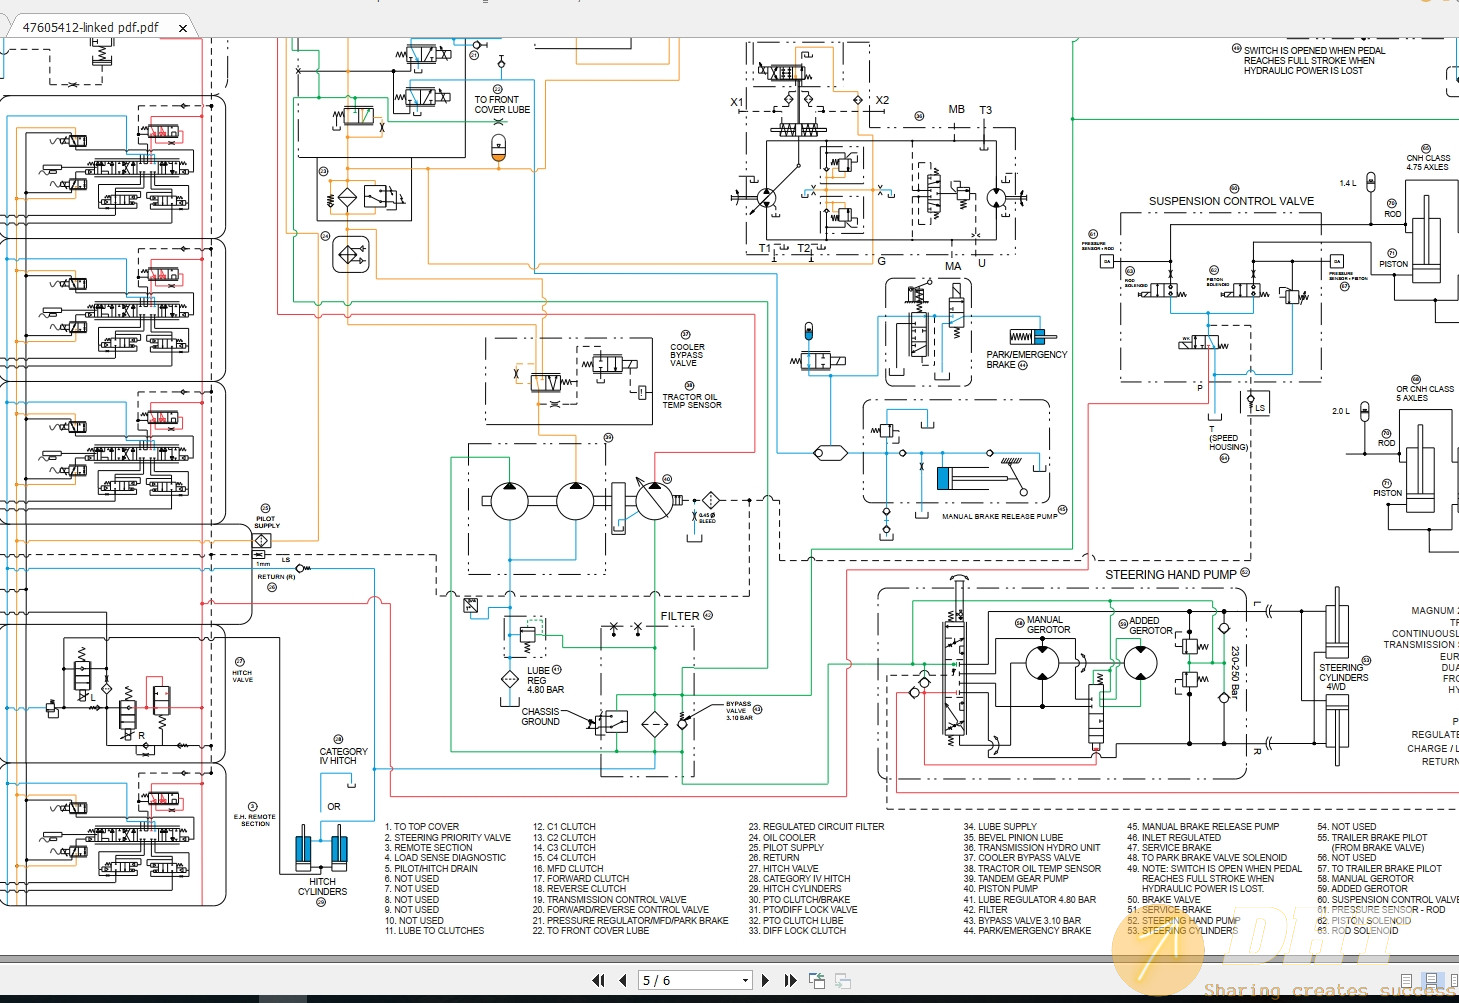Open the page number dropdown arrow

tap(745, 981)
